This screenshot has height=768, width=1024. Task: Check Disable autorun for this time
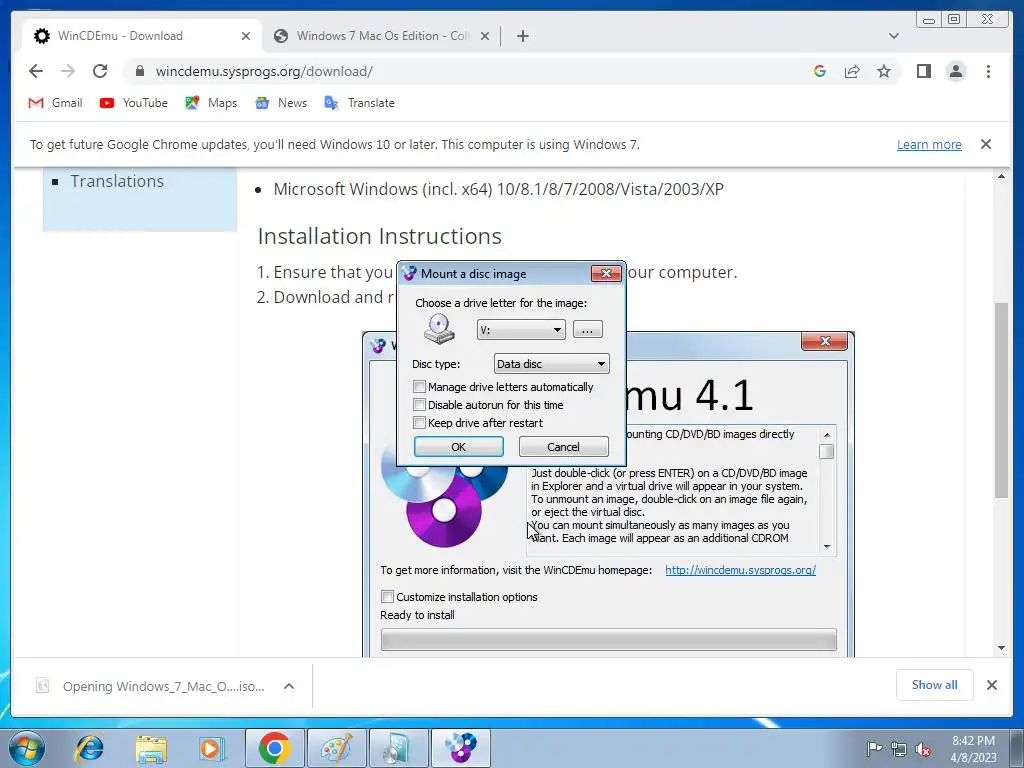coord(419,405)
